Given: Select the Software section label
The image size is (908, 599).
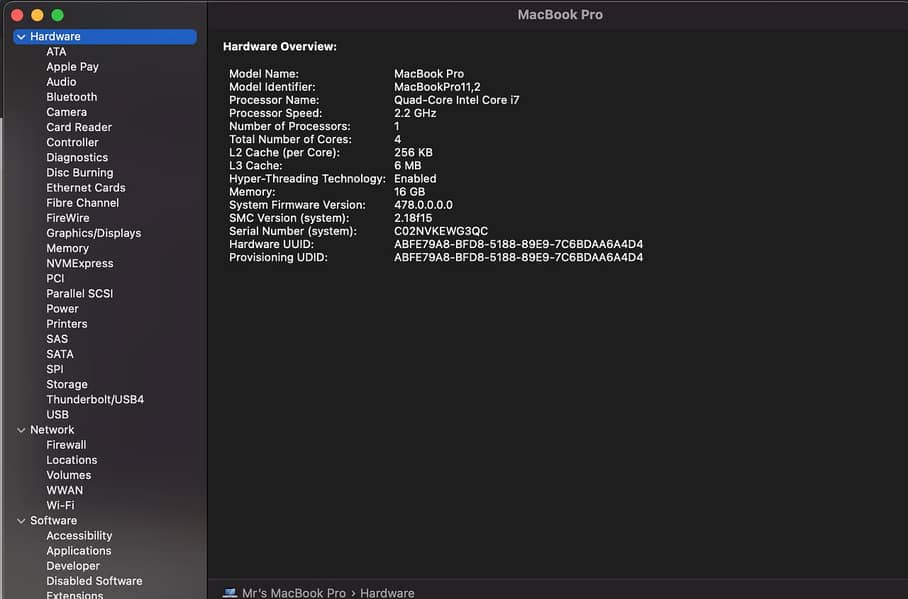Looking at the screenshot, I should click(x=53, y=521).
